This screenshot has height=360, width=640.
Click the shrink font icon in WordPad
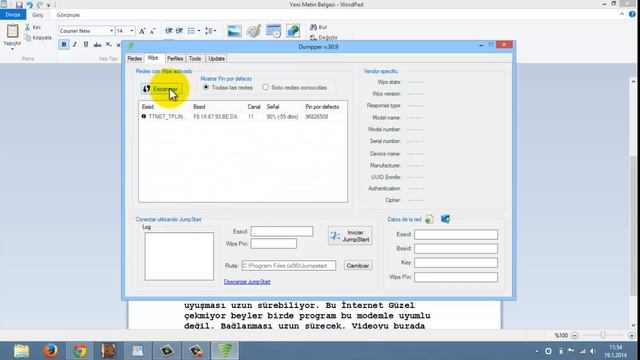[x=153, y=31]
